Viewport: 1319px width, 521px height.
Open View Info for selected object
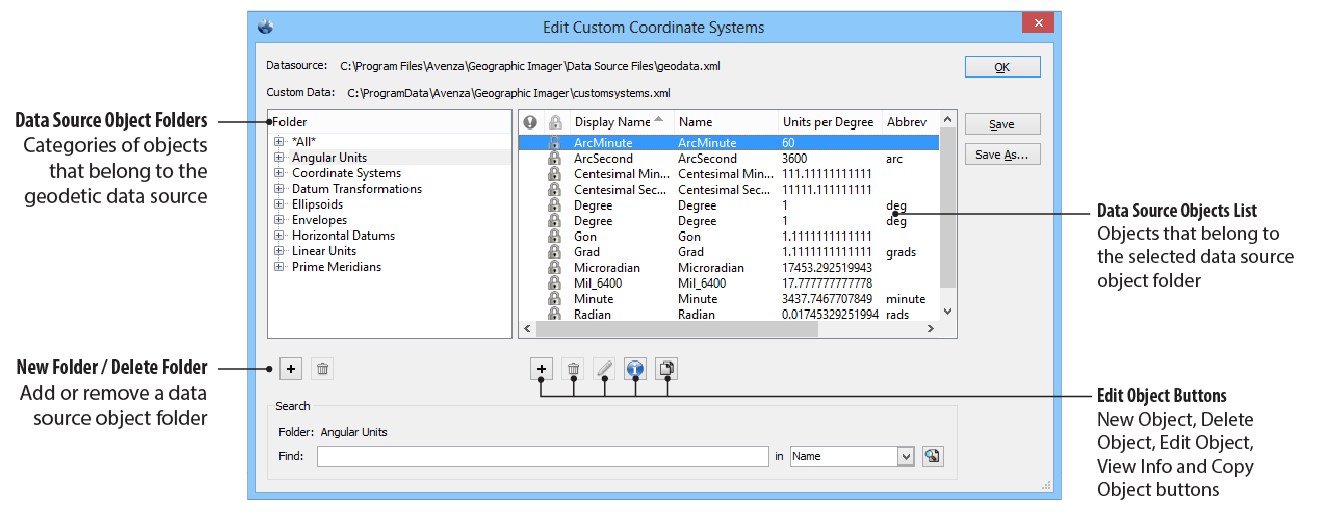[x=635, y=369]
